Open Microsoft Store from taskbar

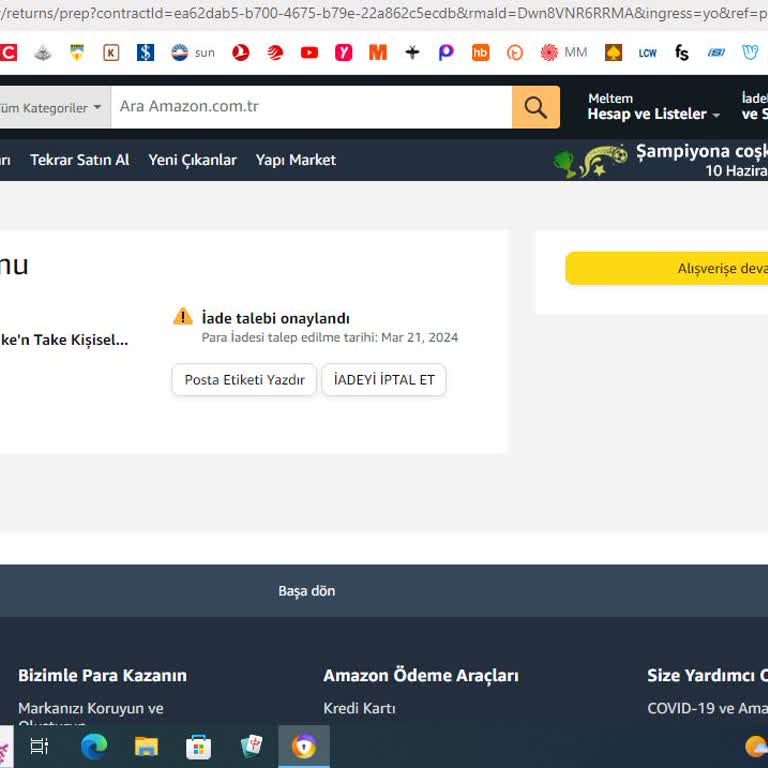pyautogui.click(x=198, y=746)
